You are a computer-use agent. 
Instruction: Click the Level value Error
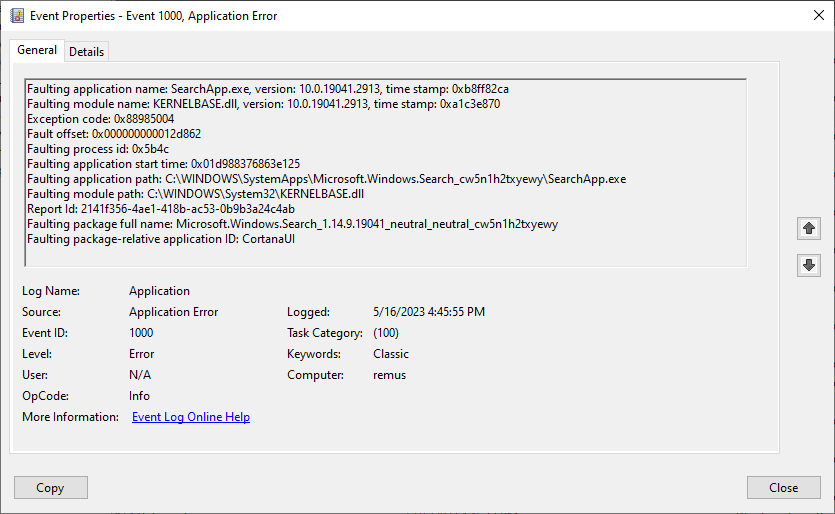point(142,354)
